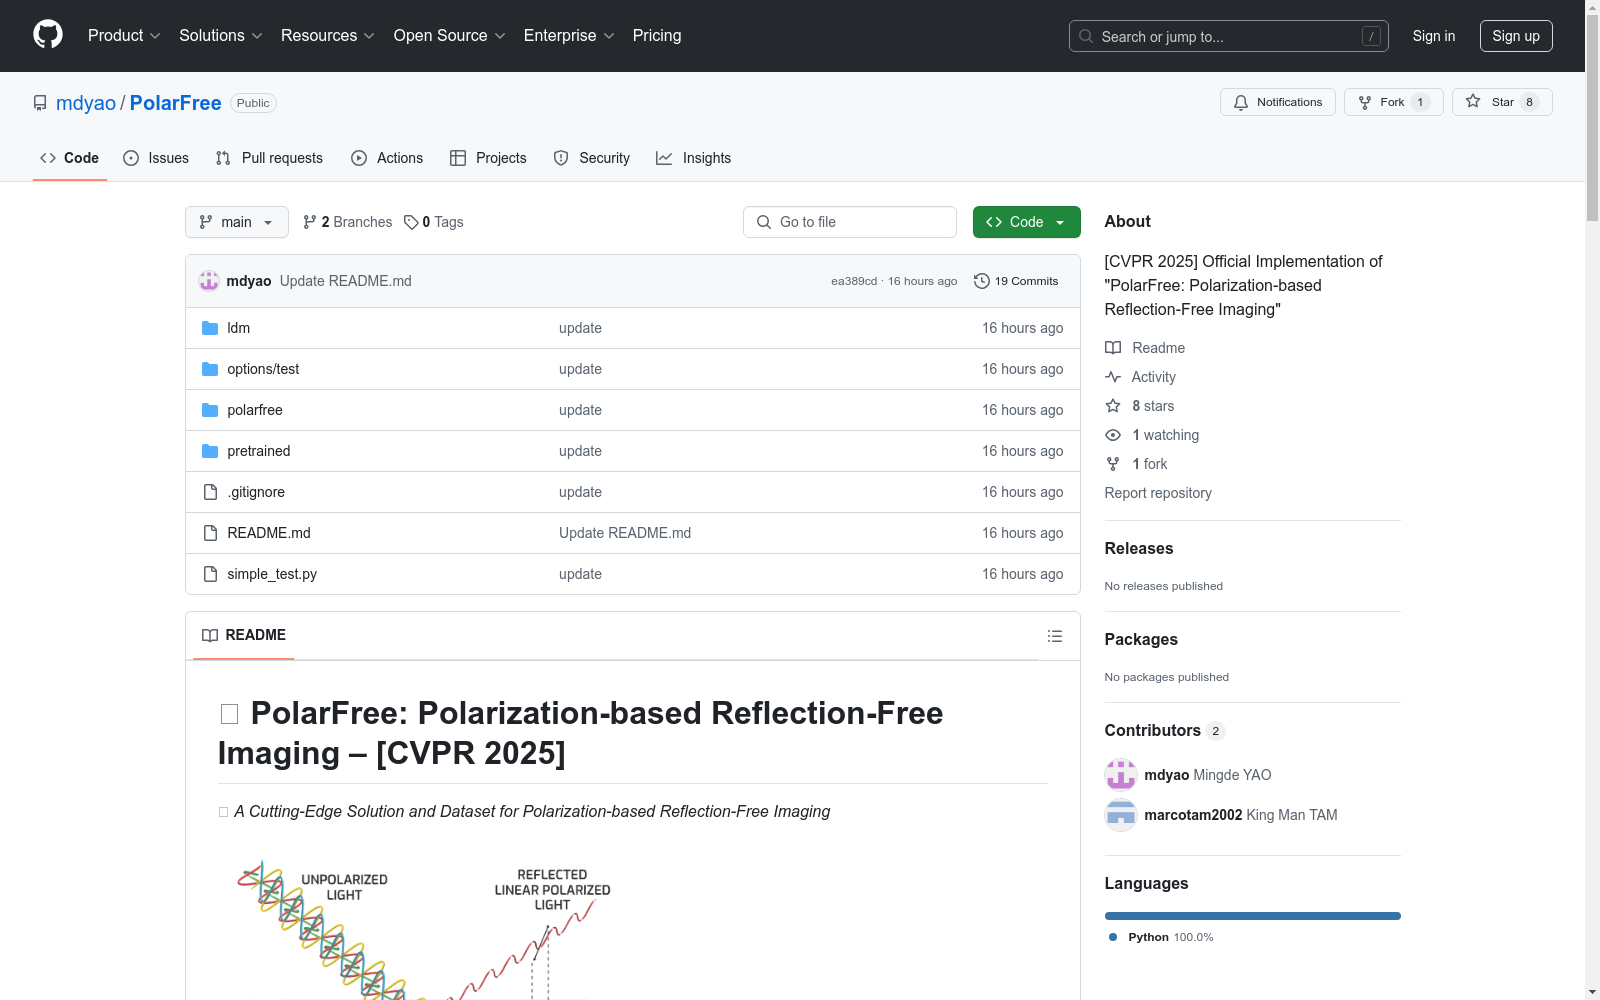Image resolution: width=1600 pixels, height=1000 pixels.
Task: Click the Sign up button
Action: (x=1516, y=36)
